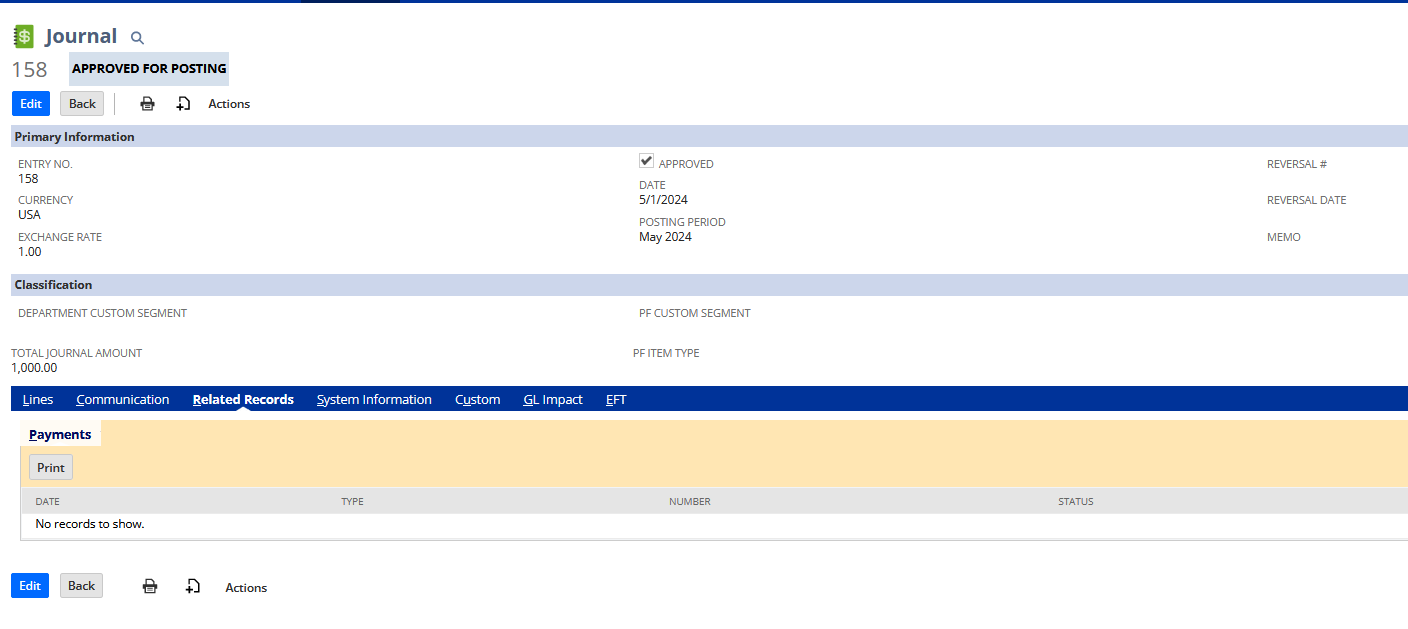
Task: Click the Reversal # field label
Action: [1297, 164]
